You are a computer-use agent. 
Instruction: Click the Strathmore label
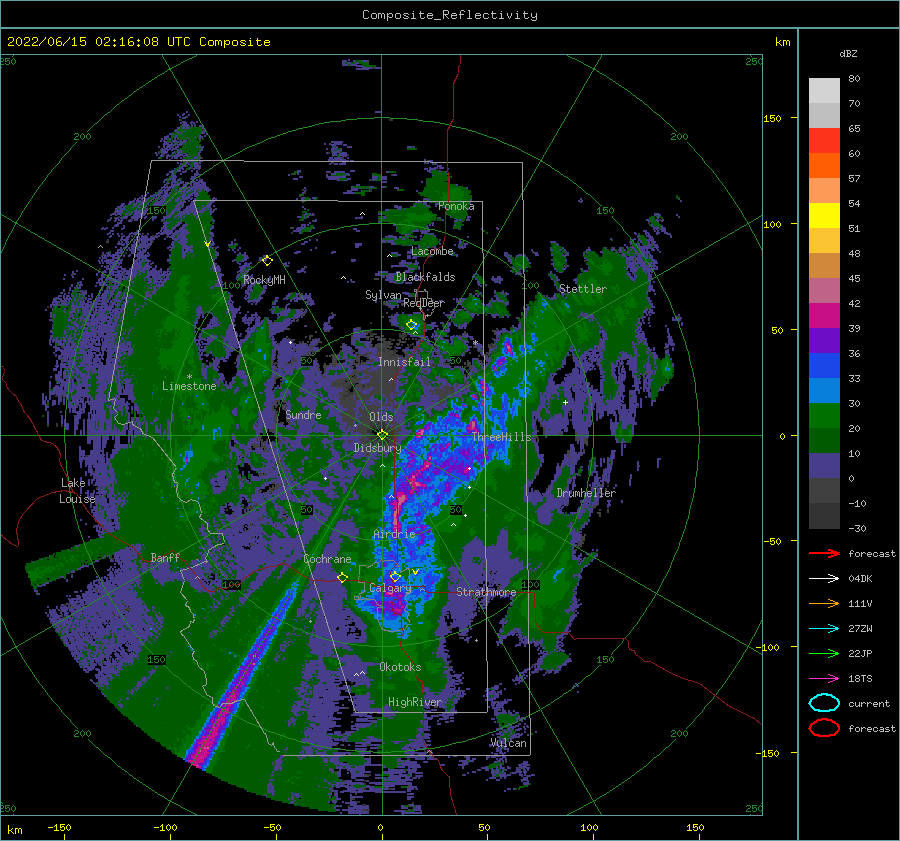click(486, 592)
